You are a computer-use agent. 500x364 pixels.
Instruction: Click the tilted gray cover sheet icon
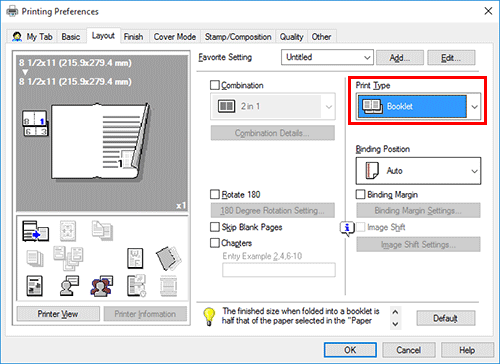pos(168,258)
